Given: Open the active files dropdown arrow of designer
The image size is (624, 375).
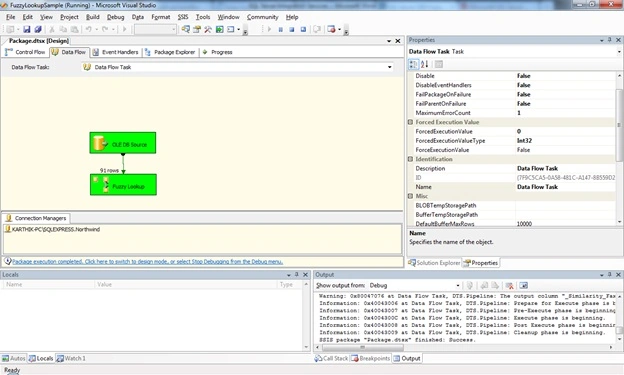Looking at the screenshot, I should (x=389, y=41).
